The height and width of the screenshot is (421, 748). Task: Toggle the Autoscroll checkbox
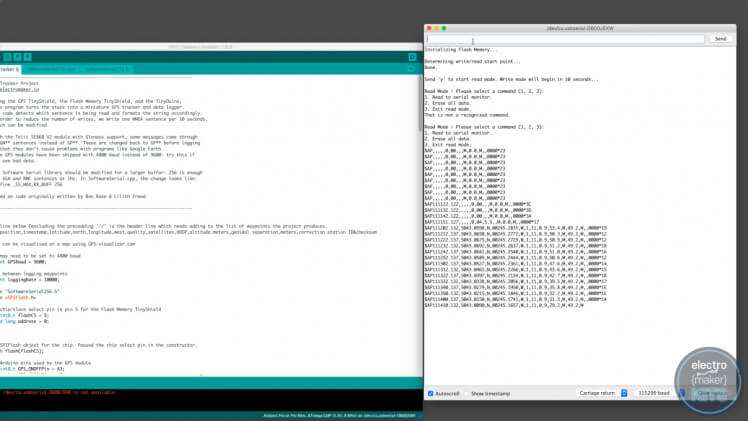click(x=430, y=393)
